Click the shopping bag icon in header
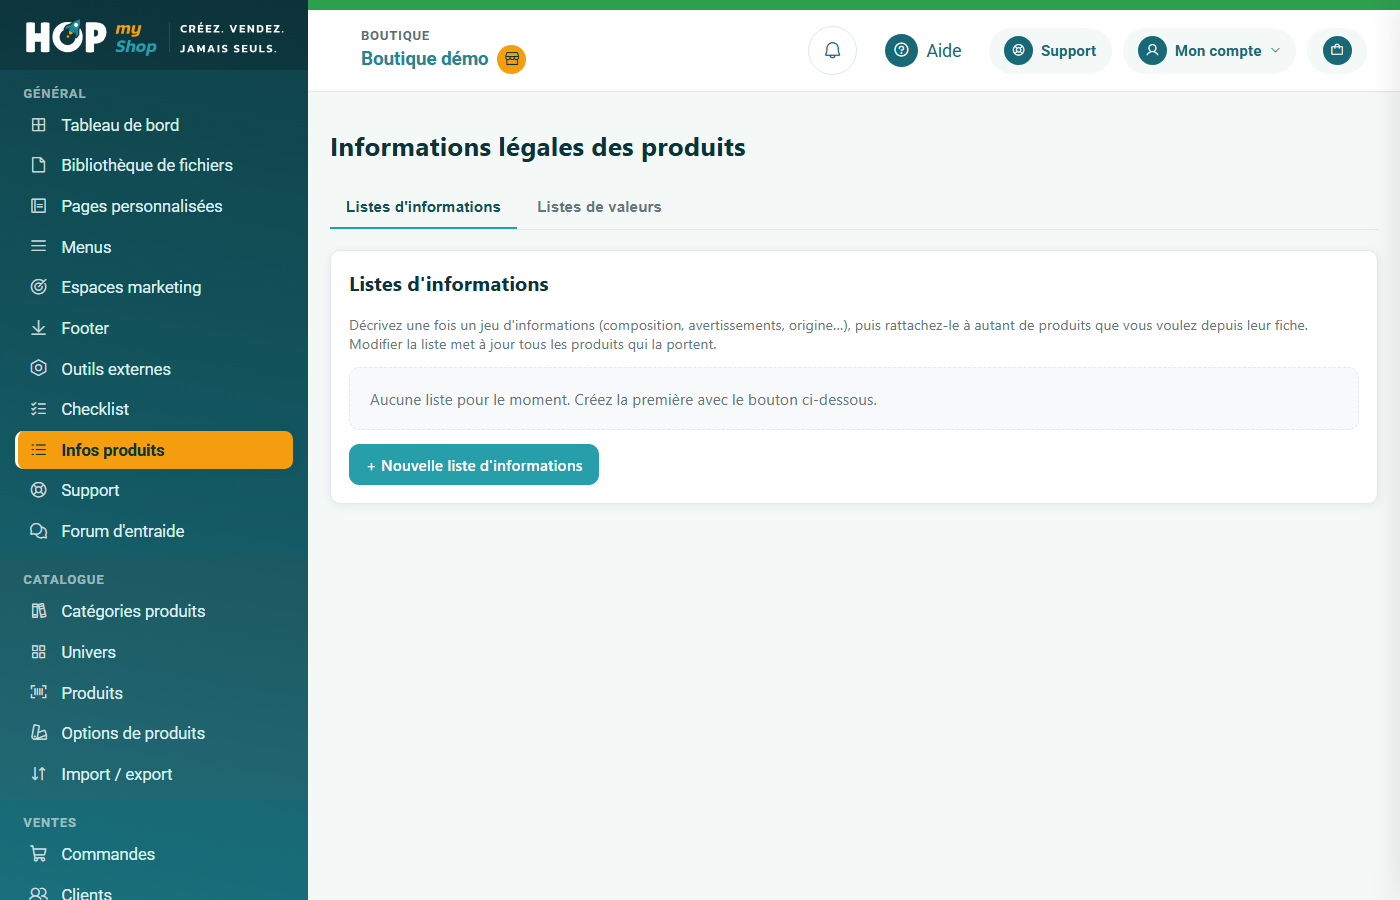Viewport: 1400px width, 900px height. pyautogui.click(x=1337, y=50)
